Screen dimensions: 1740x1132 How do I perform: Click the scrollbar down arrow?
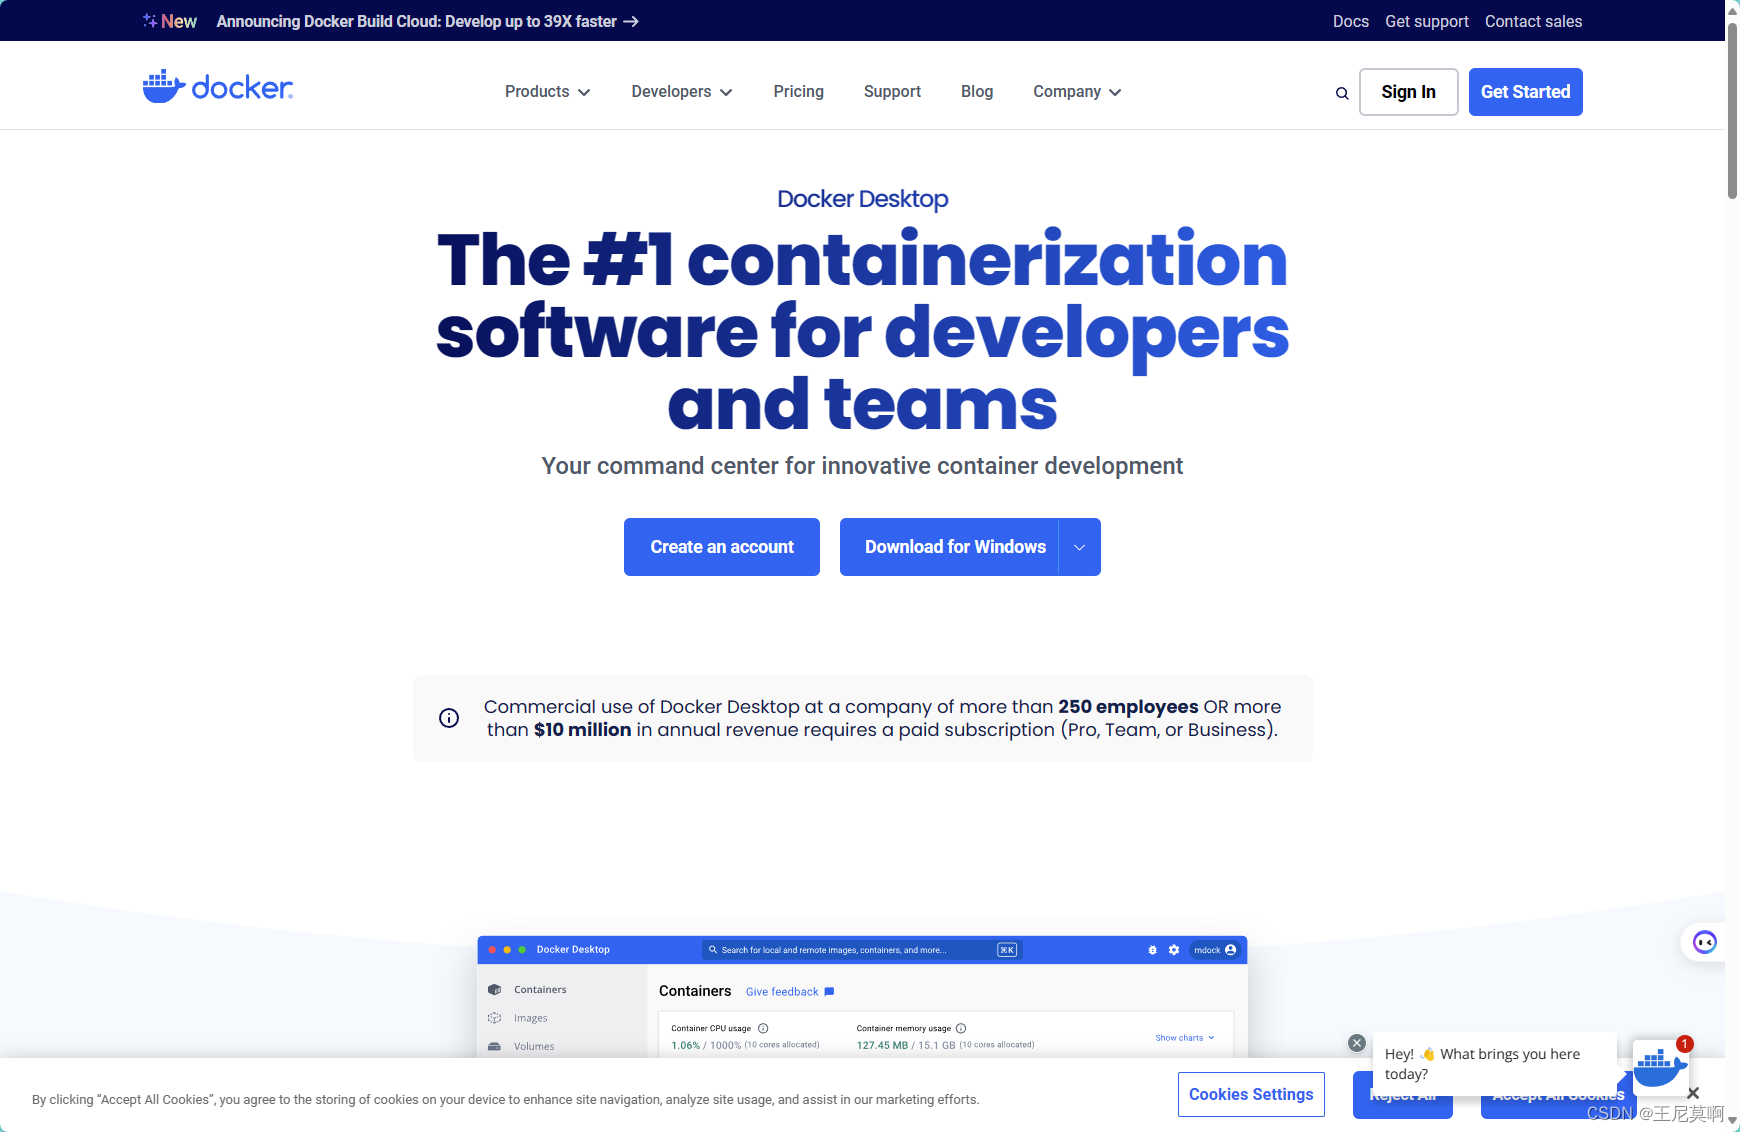click(1733, 1122)
